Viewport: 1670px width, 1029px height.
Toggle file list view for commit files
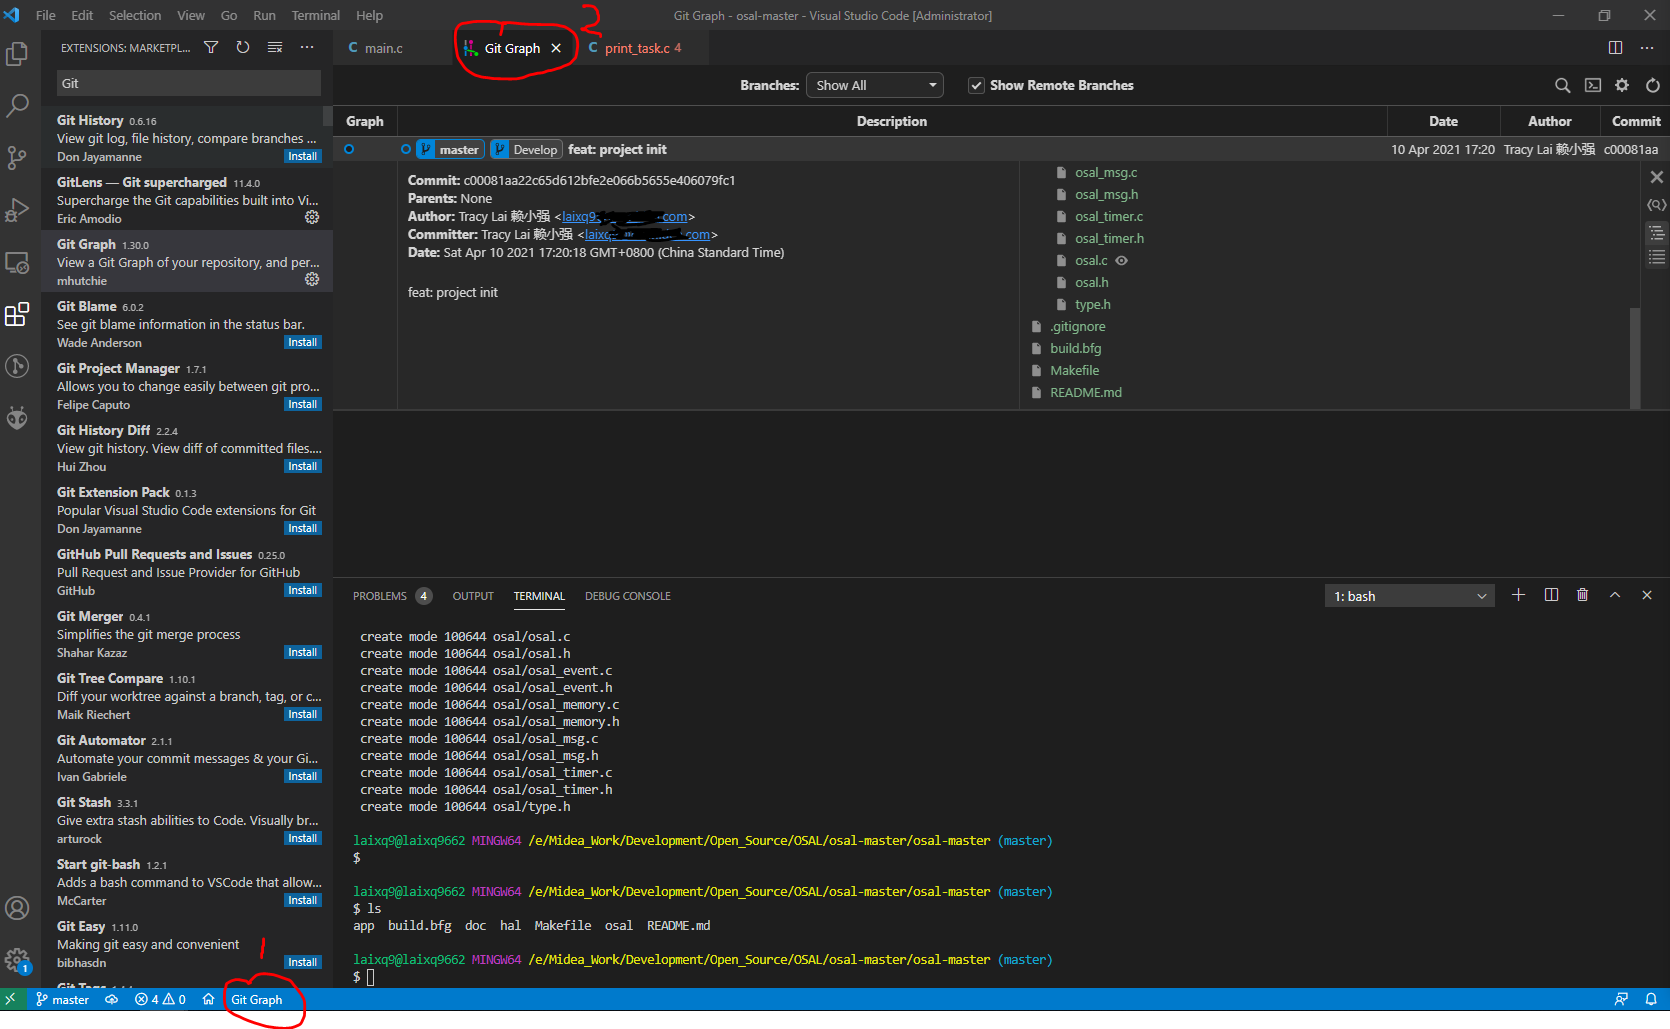(x=1657, y=257)
